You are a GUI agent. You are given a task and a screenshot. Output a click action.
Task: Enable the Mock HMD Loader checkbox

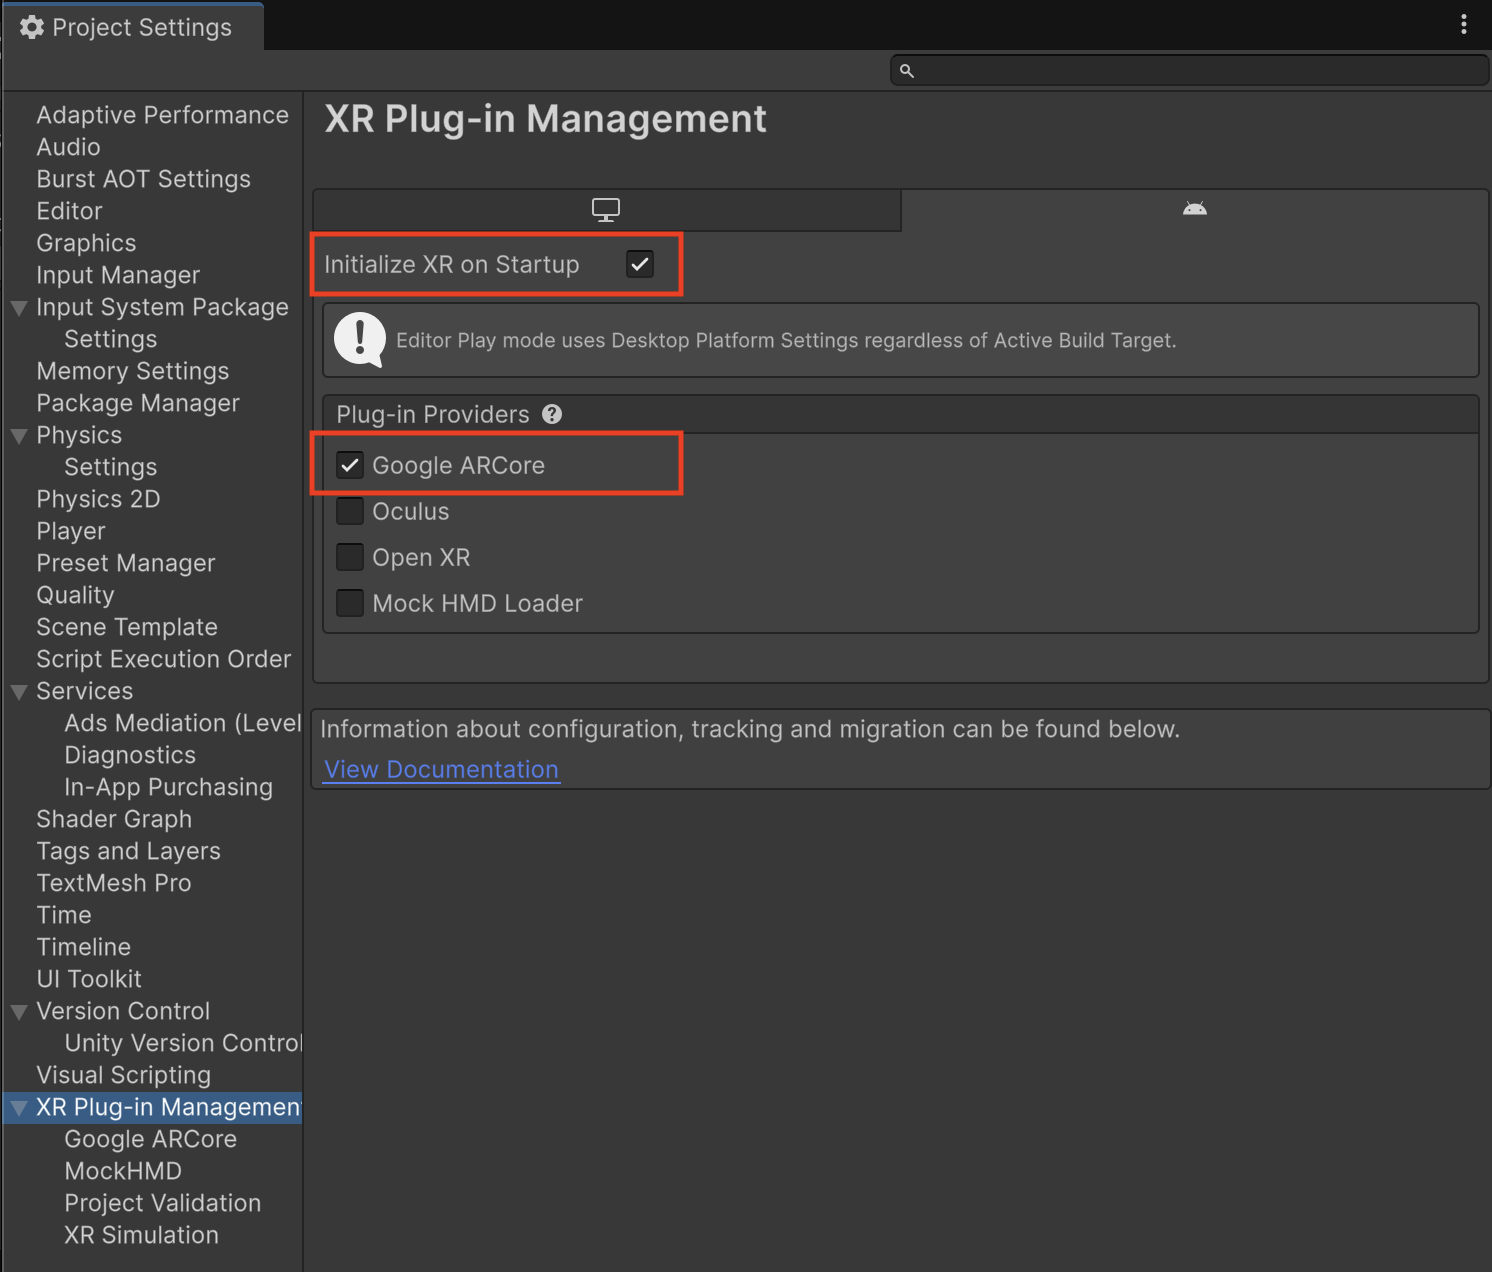(x=350, y=603)
